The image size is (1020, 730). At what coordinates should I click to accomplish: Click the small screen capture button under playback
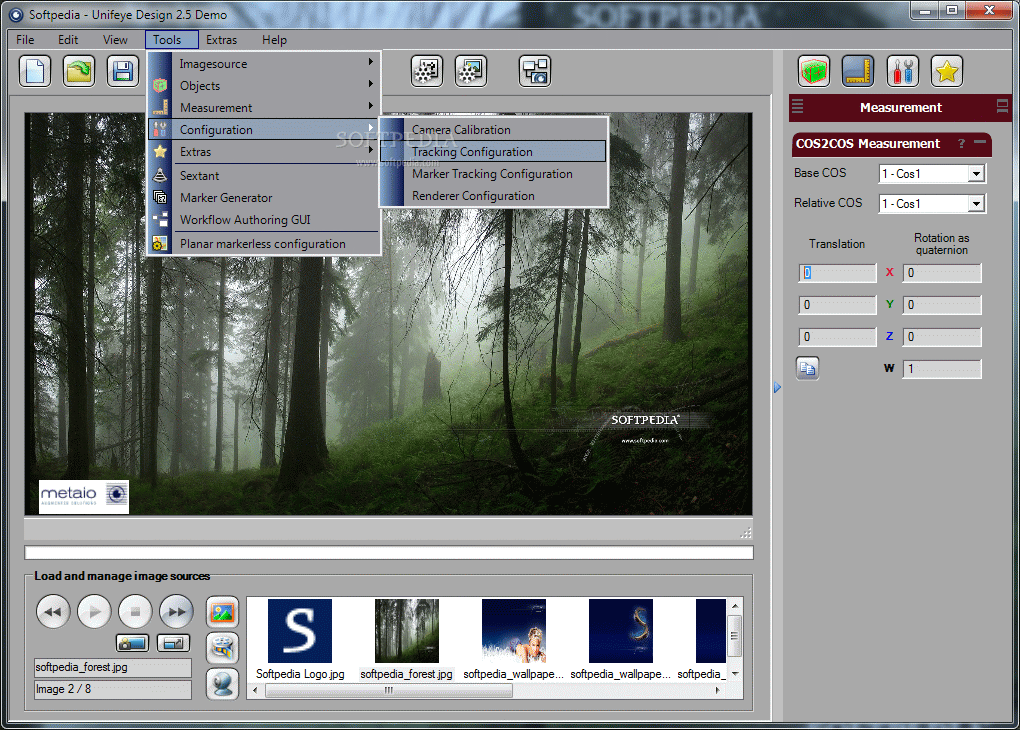tap(174, 643)
